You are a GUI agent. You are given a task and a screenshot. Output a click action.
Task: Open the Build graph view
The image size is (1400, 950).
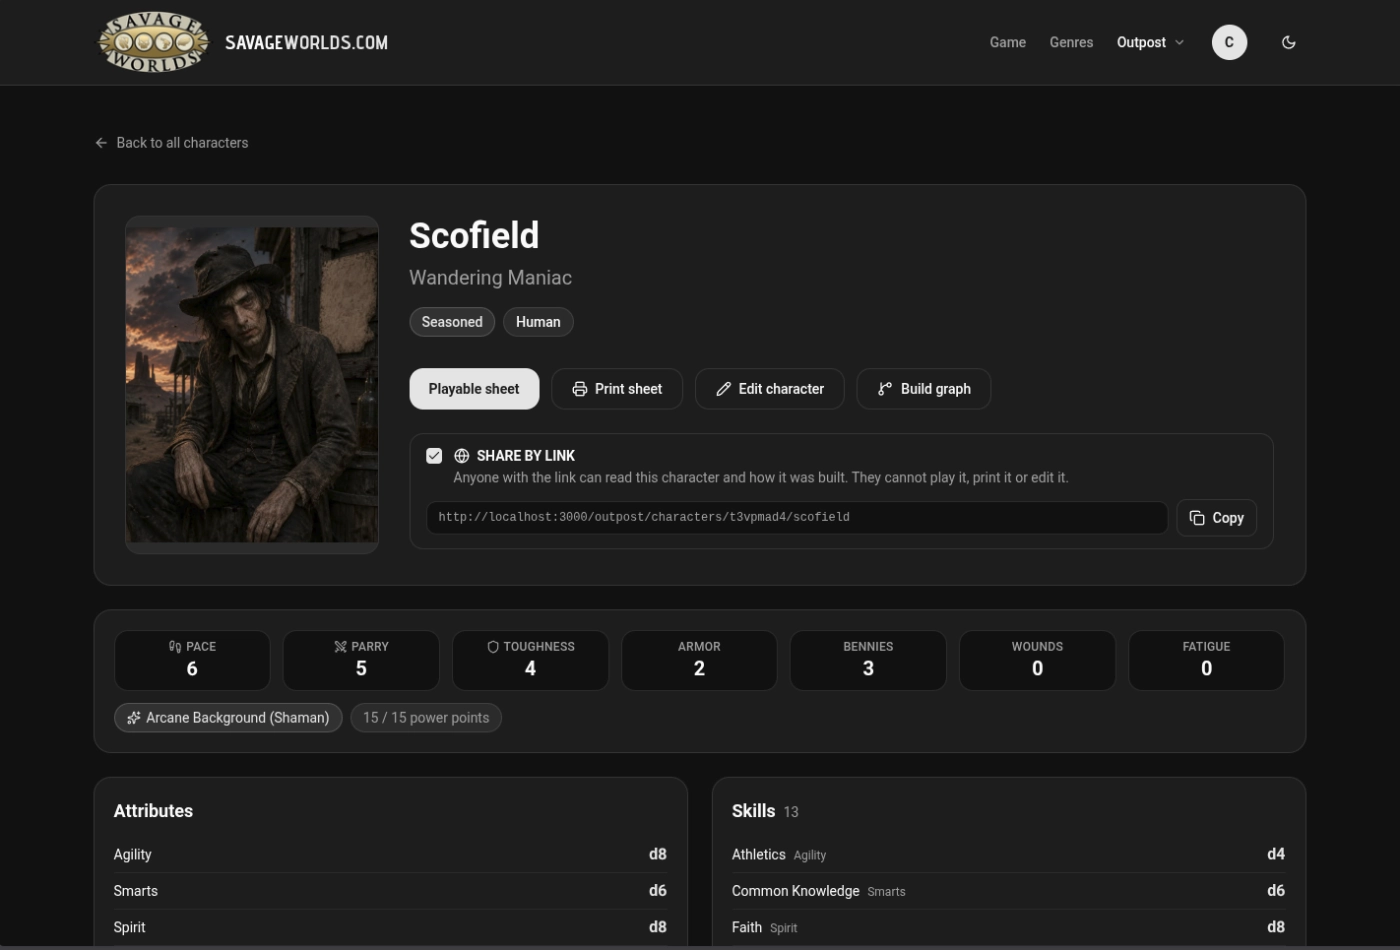tap(924, 389)
